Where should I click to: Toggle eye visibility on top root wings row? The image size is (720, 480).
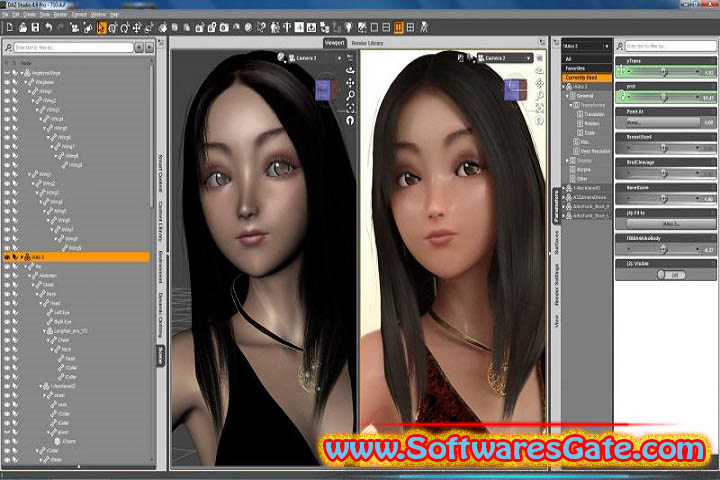(x=7, y=73)
